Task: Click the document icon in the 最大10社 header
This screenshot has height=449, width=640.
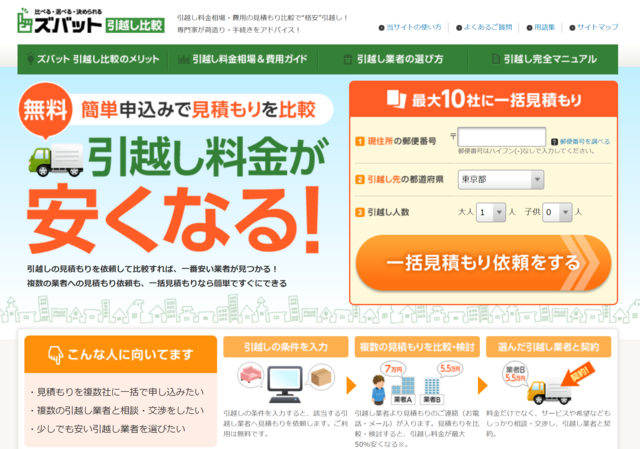Action: 397,100
